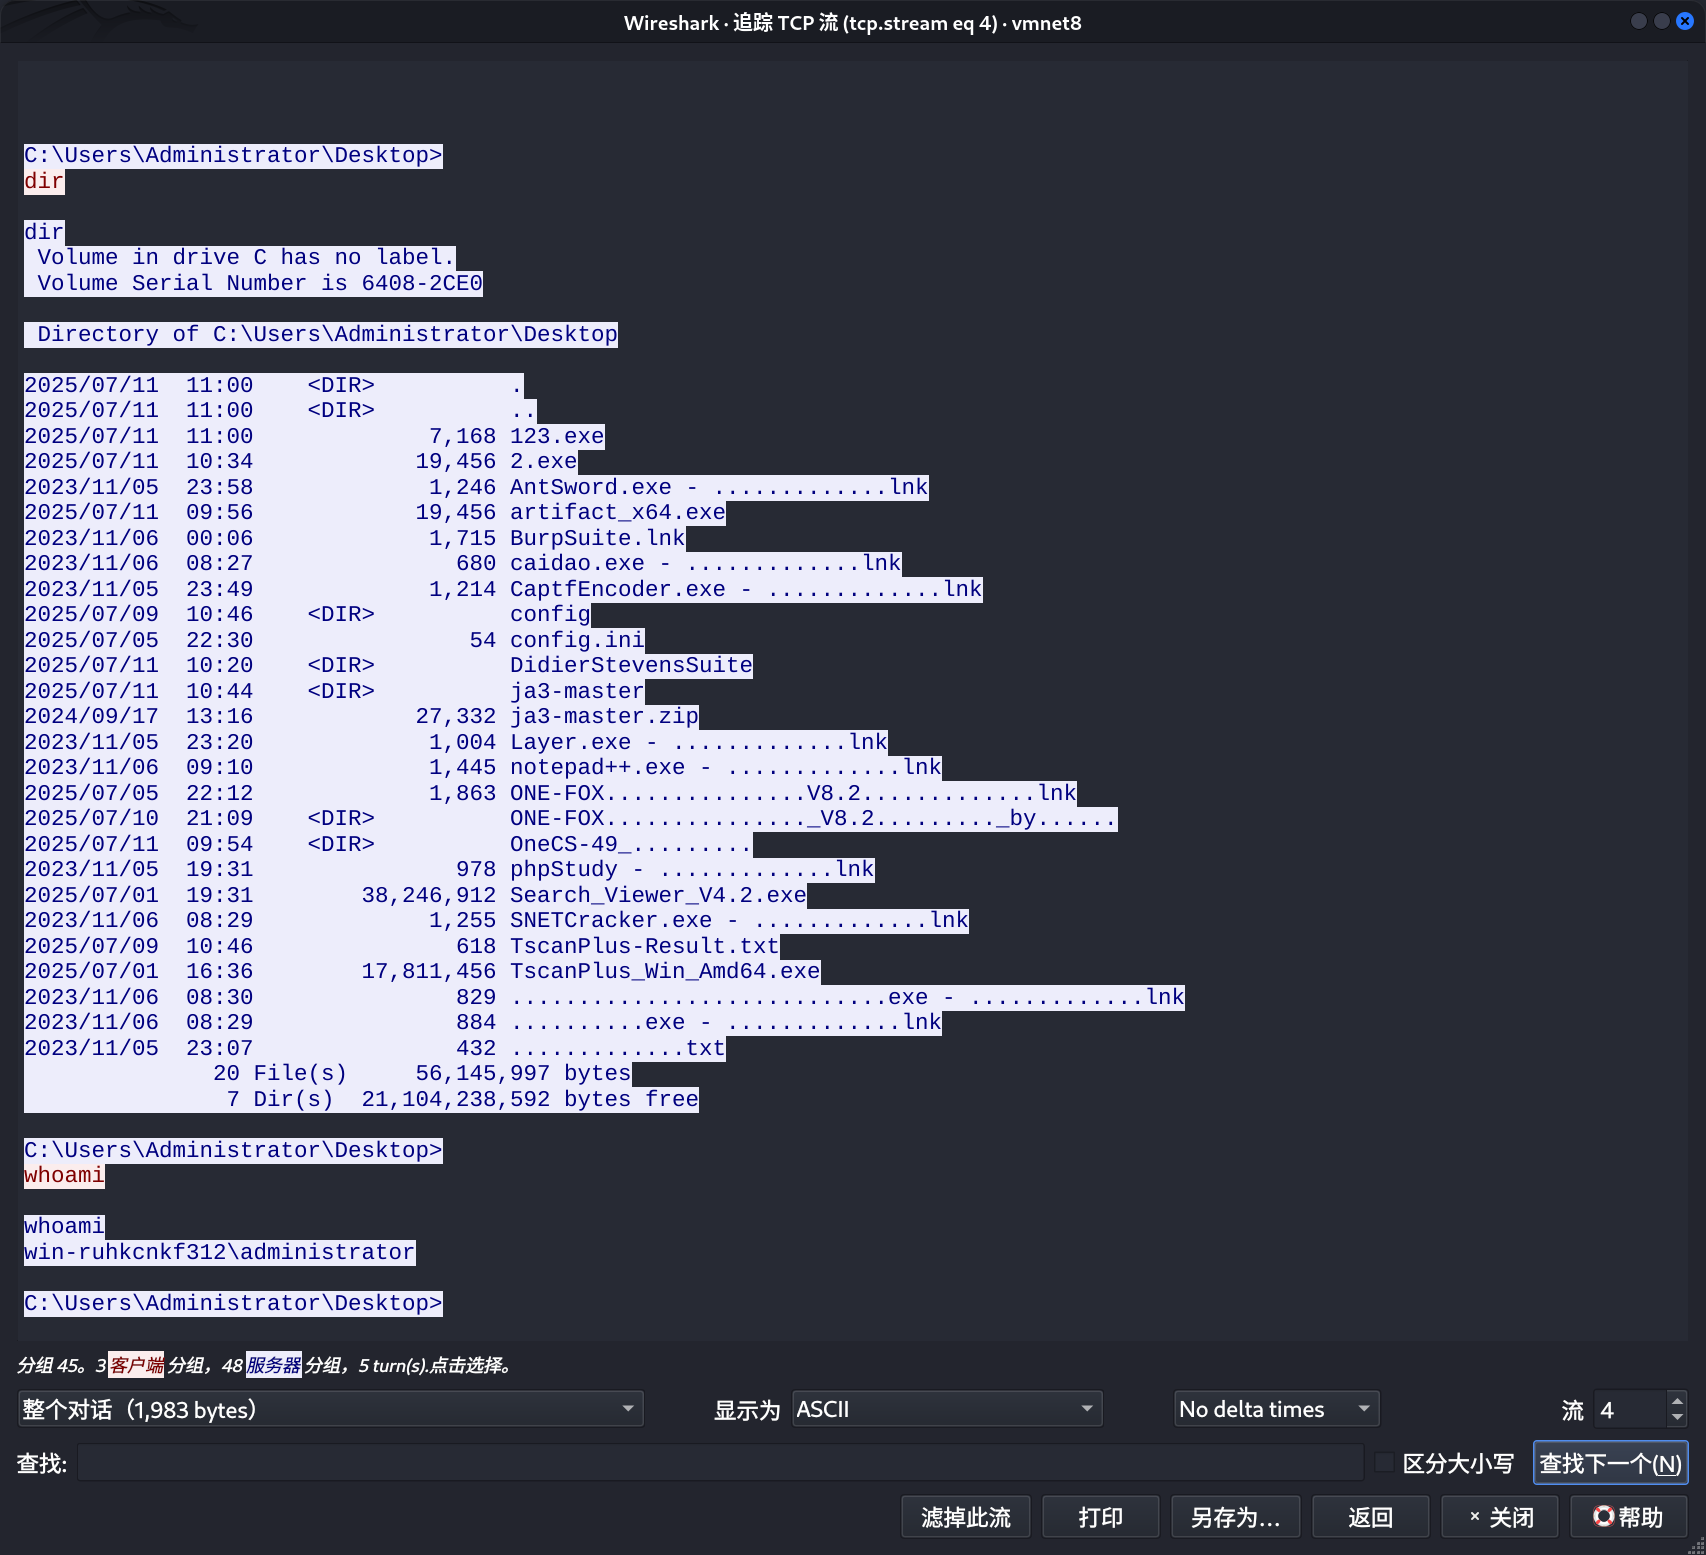Click the 'phpStudy' shortcut entry
This screenshot has height=1555, width=1706.
(x=692, y=869)
